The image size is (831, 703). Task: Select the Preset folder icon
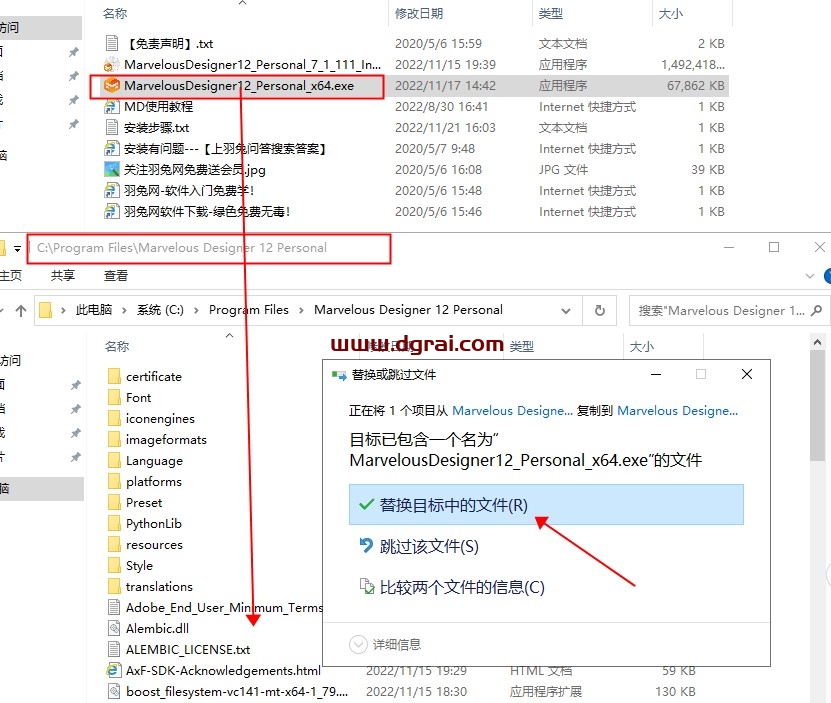tap(114, 503)
